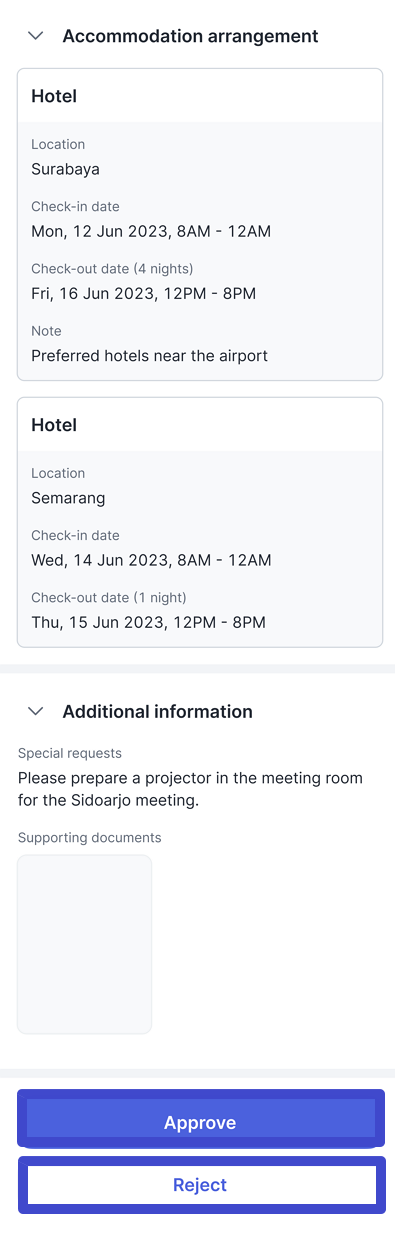
Task: Open the supporting documents thumbnail
Action: point(85,944)
